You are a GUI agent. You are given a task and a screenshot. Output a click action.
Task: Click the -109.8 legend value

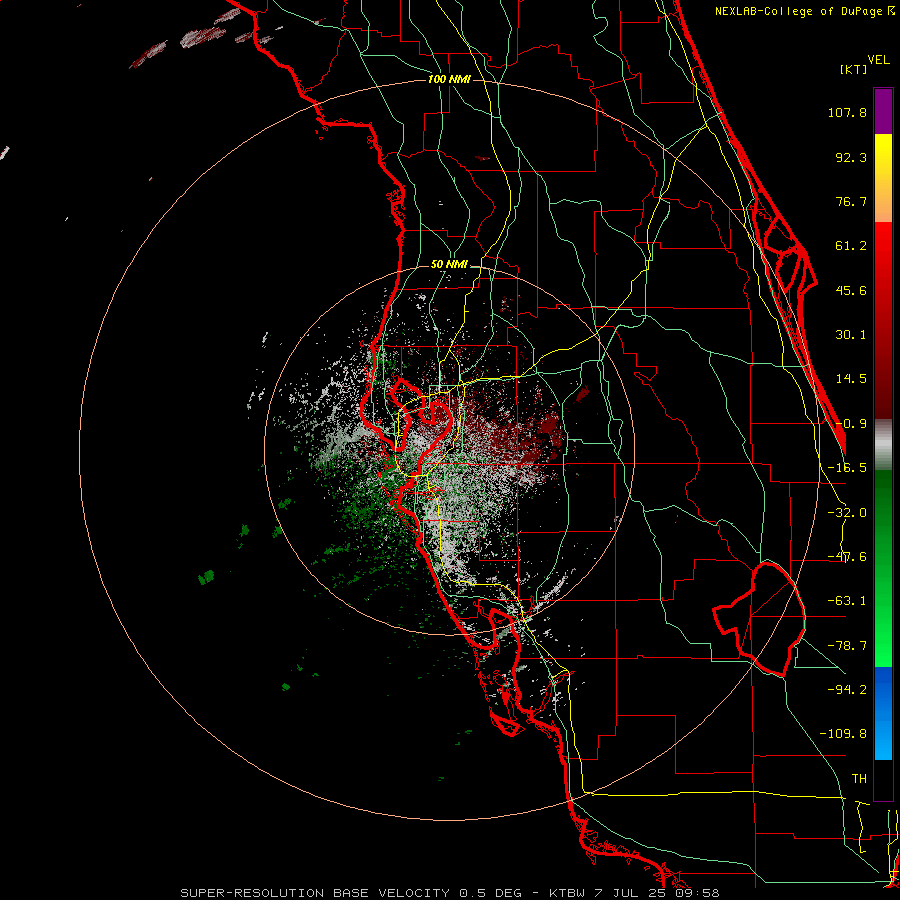(843, 734)
